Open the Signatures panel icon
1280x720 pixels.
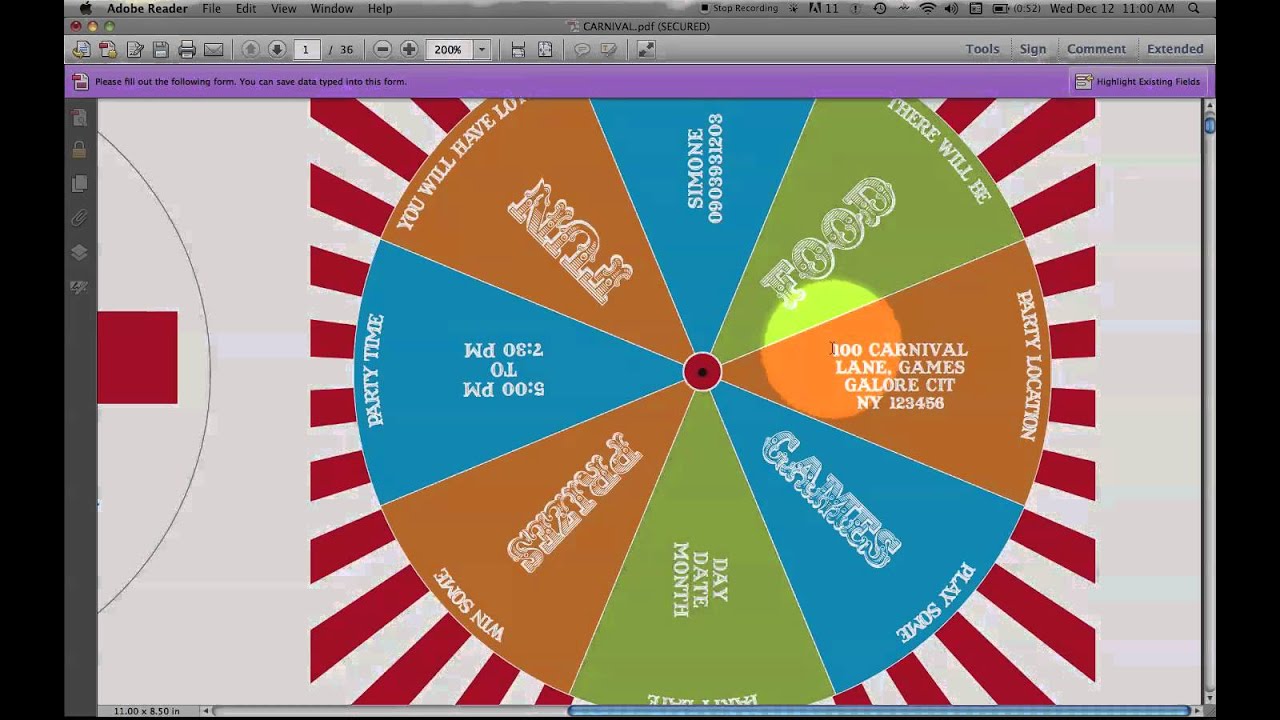tap(79, 286)
